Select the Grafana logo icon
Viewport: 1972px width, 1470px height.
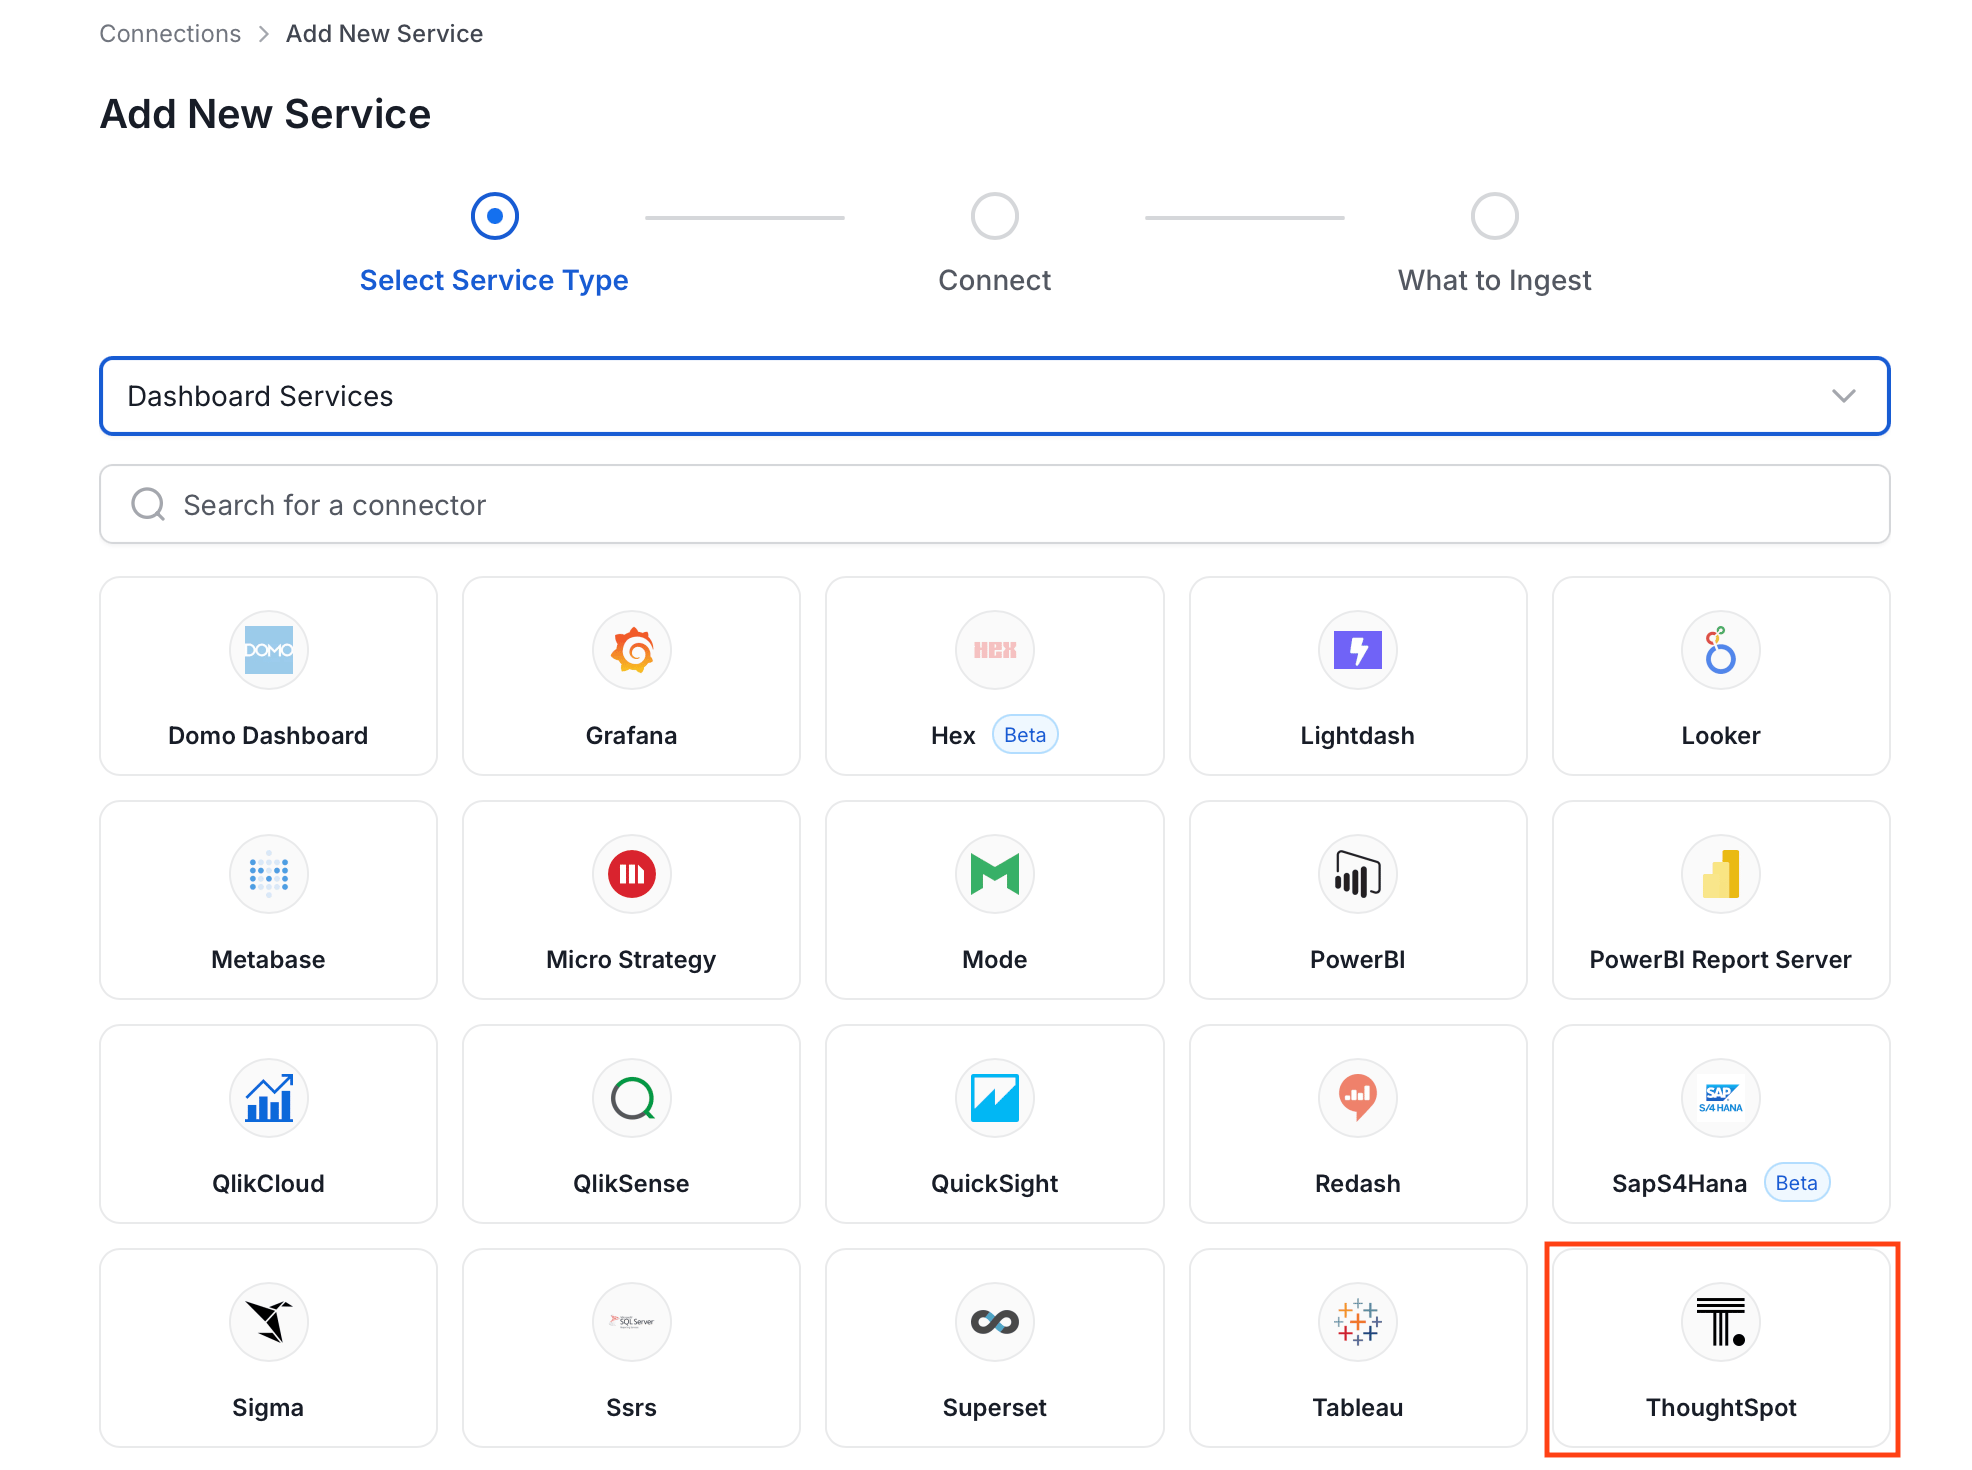coord(631,650)
